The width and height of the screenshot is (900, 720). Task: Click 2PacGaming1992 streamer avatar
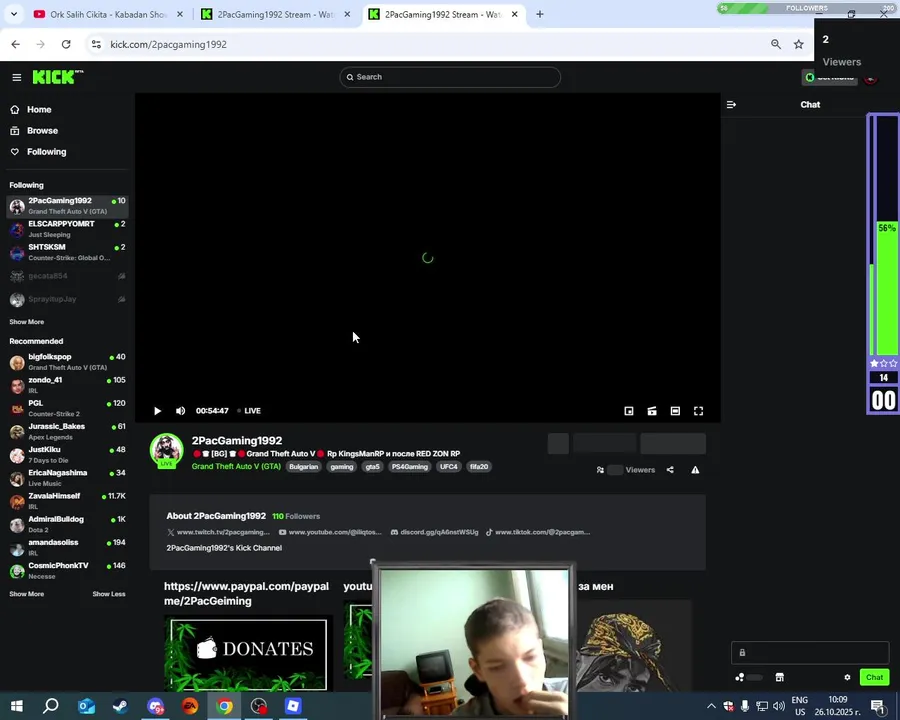coord(166,450)
